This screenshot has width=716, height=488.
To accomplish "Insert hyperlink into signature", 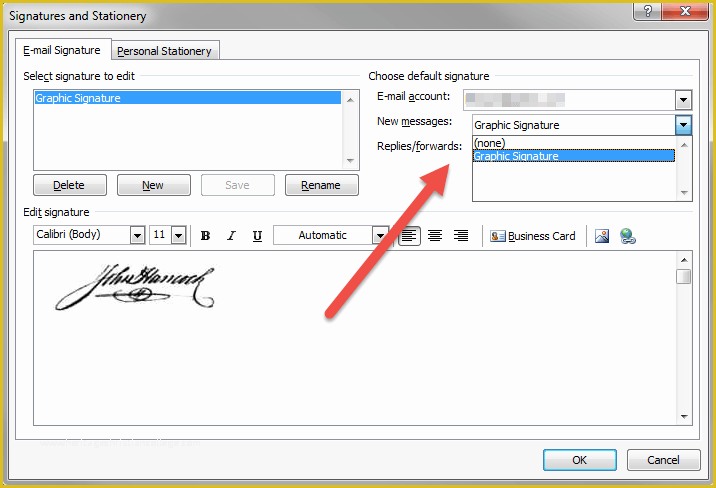I will click(x=628, y=236).
